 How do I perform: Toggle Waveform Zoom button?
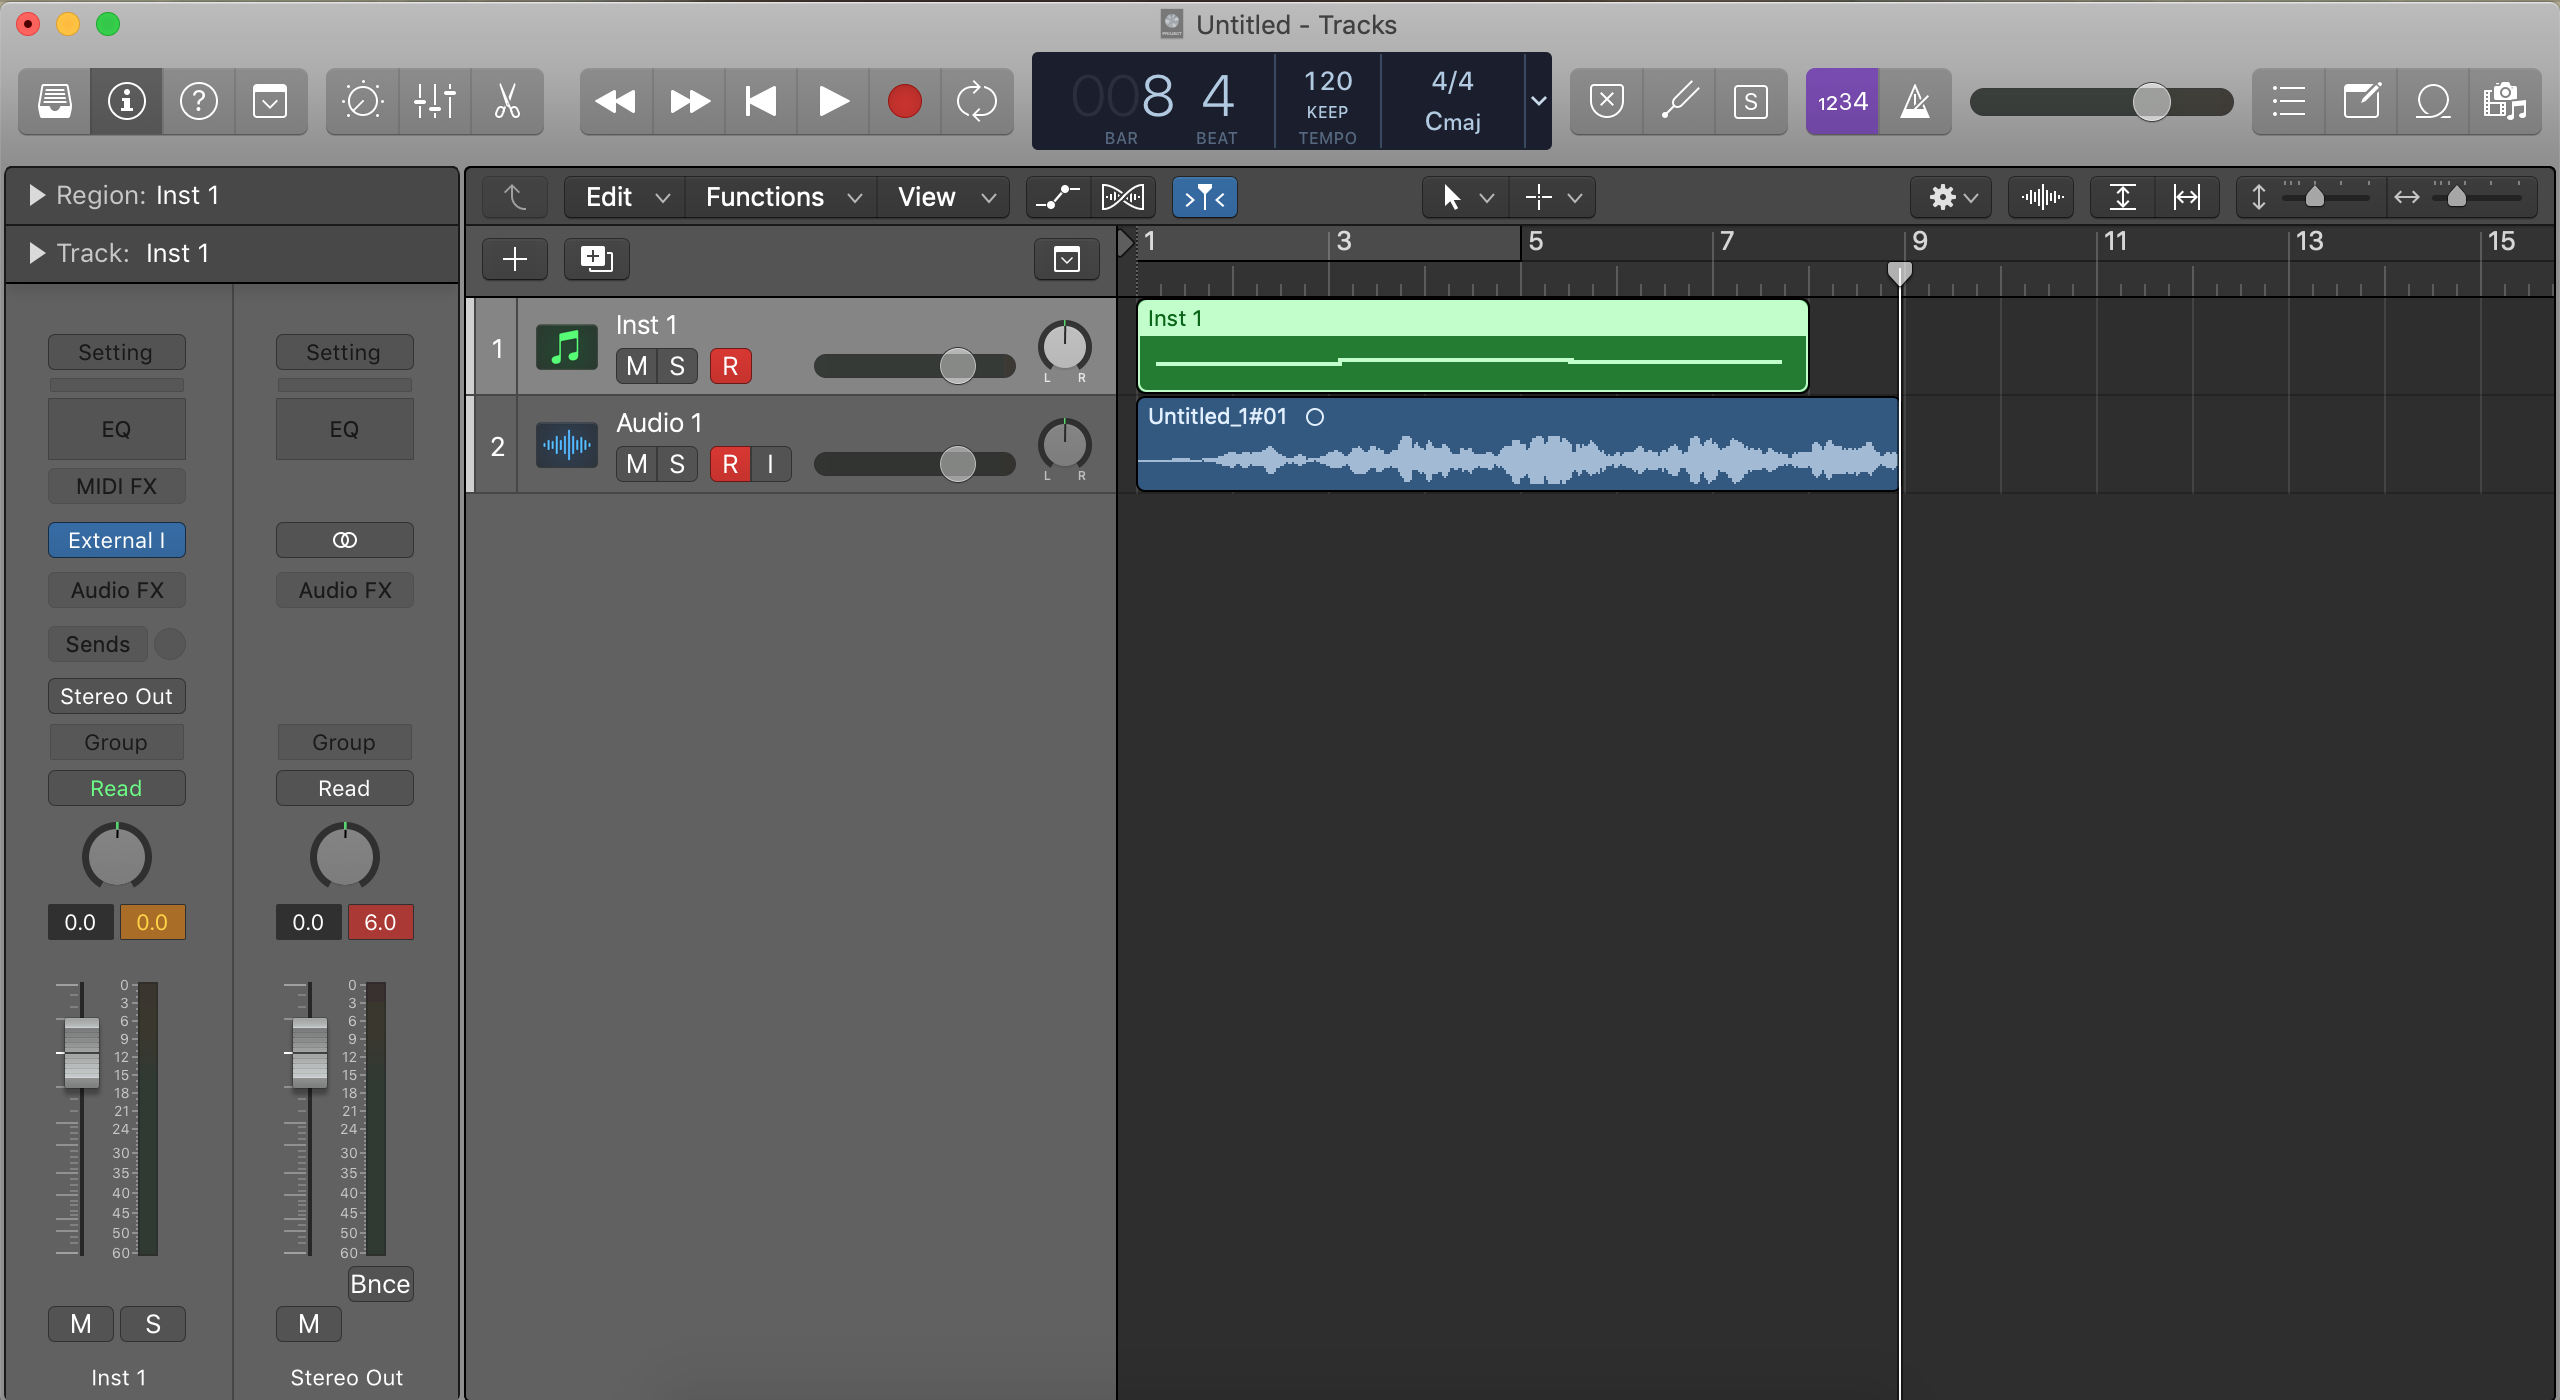click(2041, 197)
